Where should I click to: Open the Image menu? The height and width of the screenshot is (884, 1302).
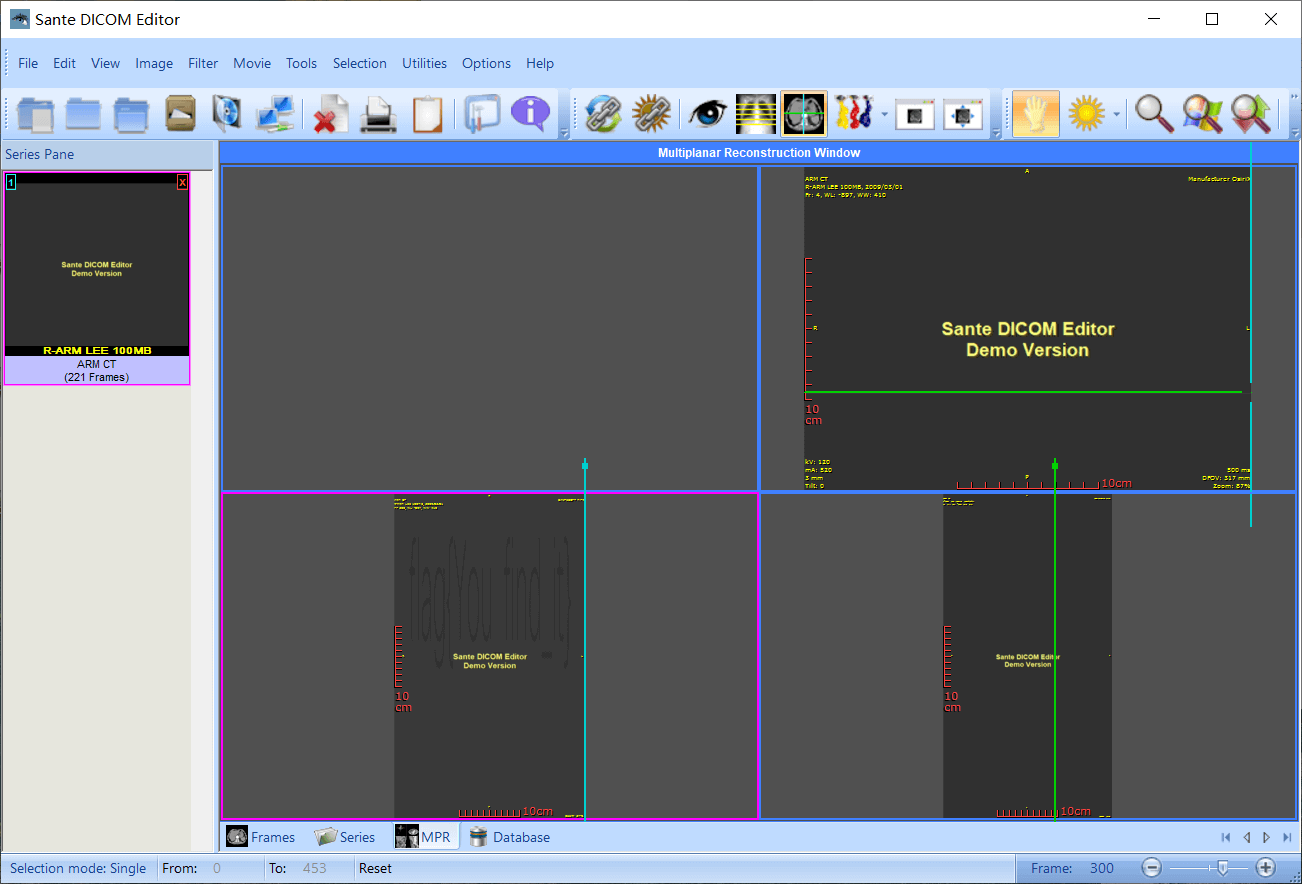coord(154,63)
